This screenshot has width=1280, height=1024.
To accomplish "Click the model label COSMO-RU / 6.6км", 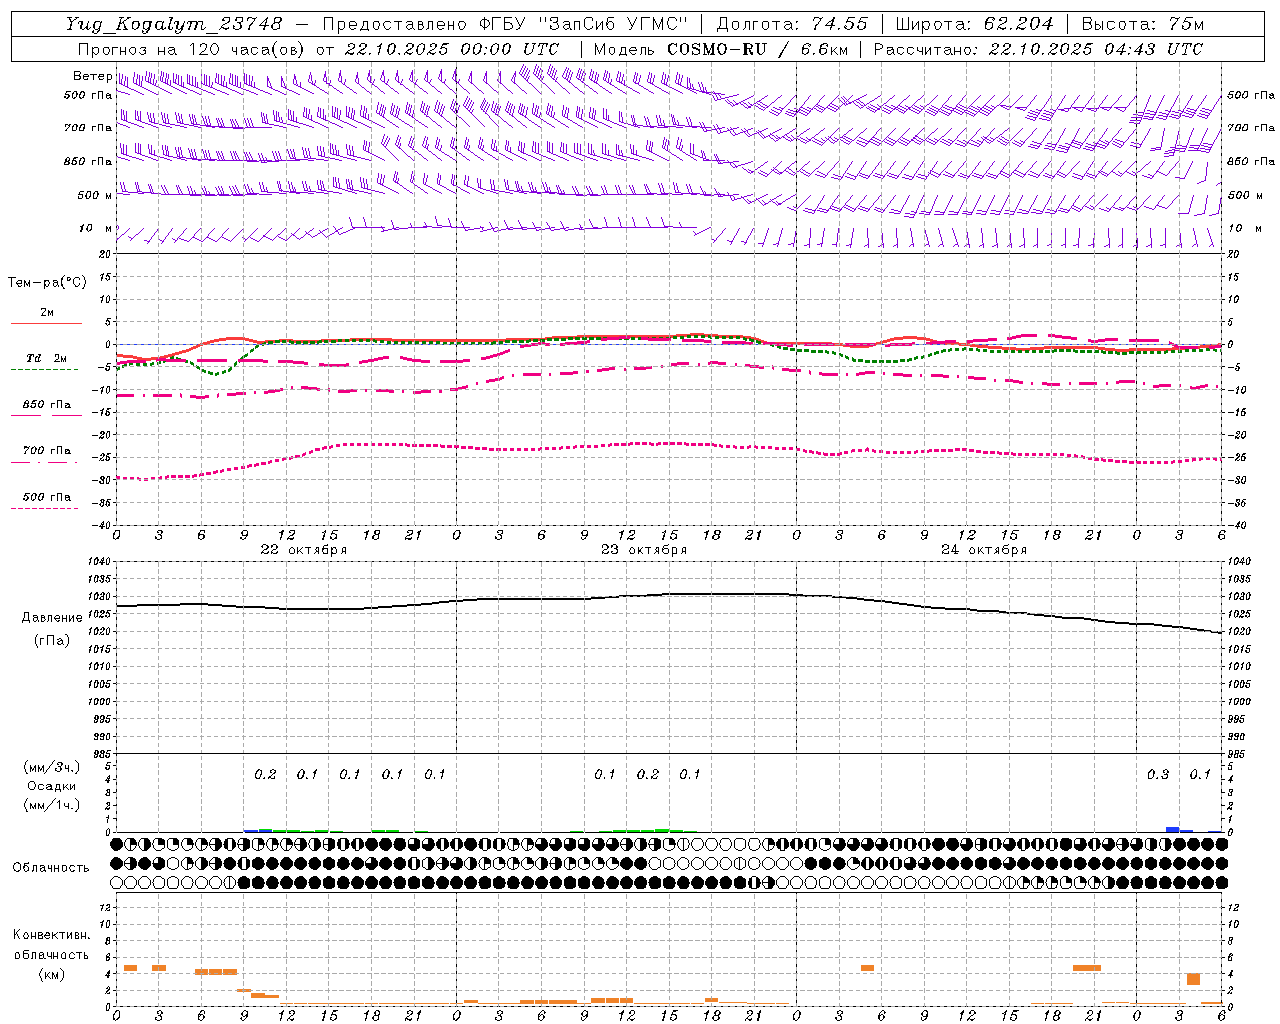I will coord(757,49).
